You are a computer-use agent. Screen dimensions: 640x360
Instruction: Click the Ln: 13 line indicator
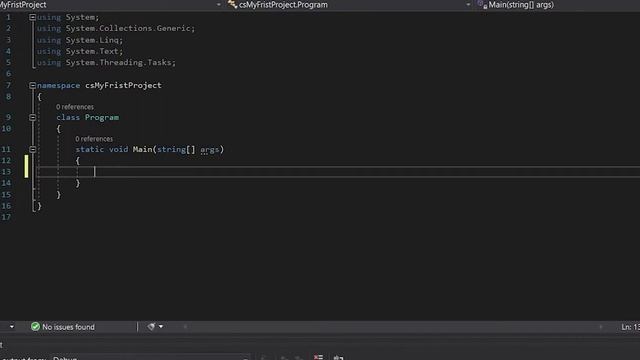(x=631, y=327)
